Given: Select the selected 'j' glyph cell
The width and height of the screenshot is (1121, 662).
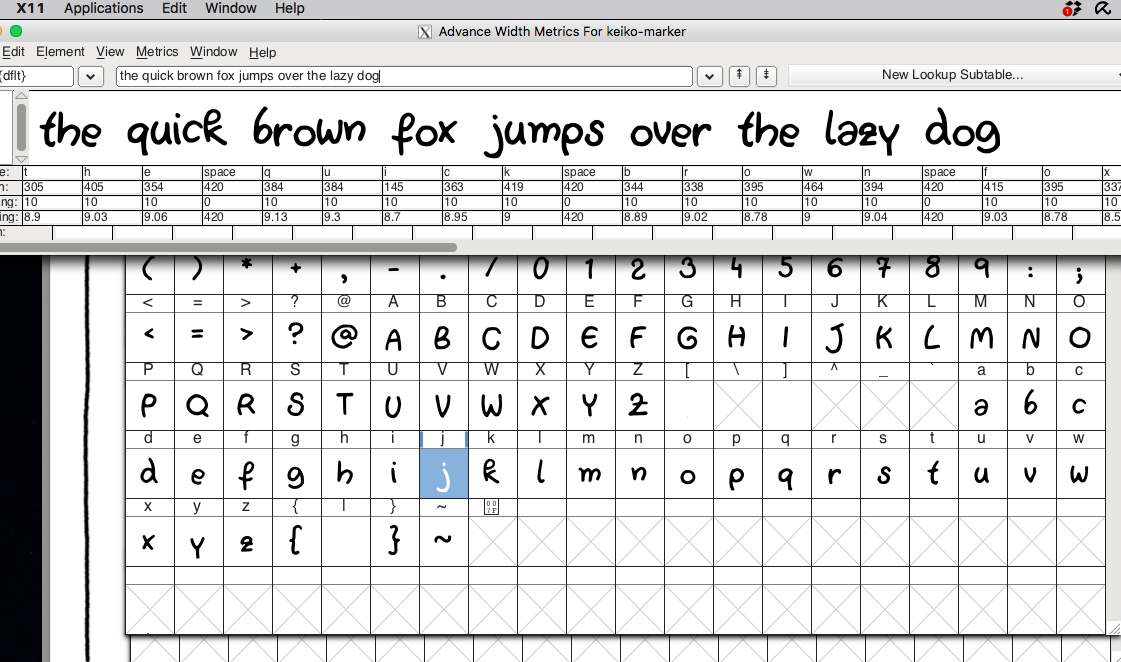Looking at the screenshot, I should (x=443, y=473).
